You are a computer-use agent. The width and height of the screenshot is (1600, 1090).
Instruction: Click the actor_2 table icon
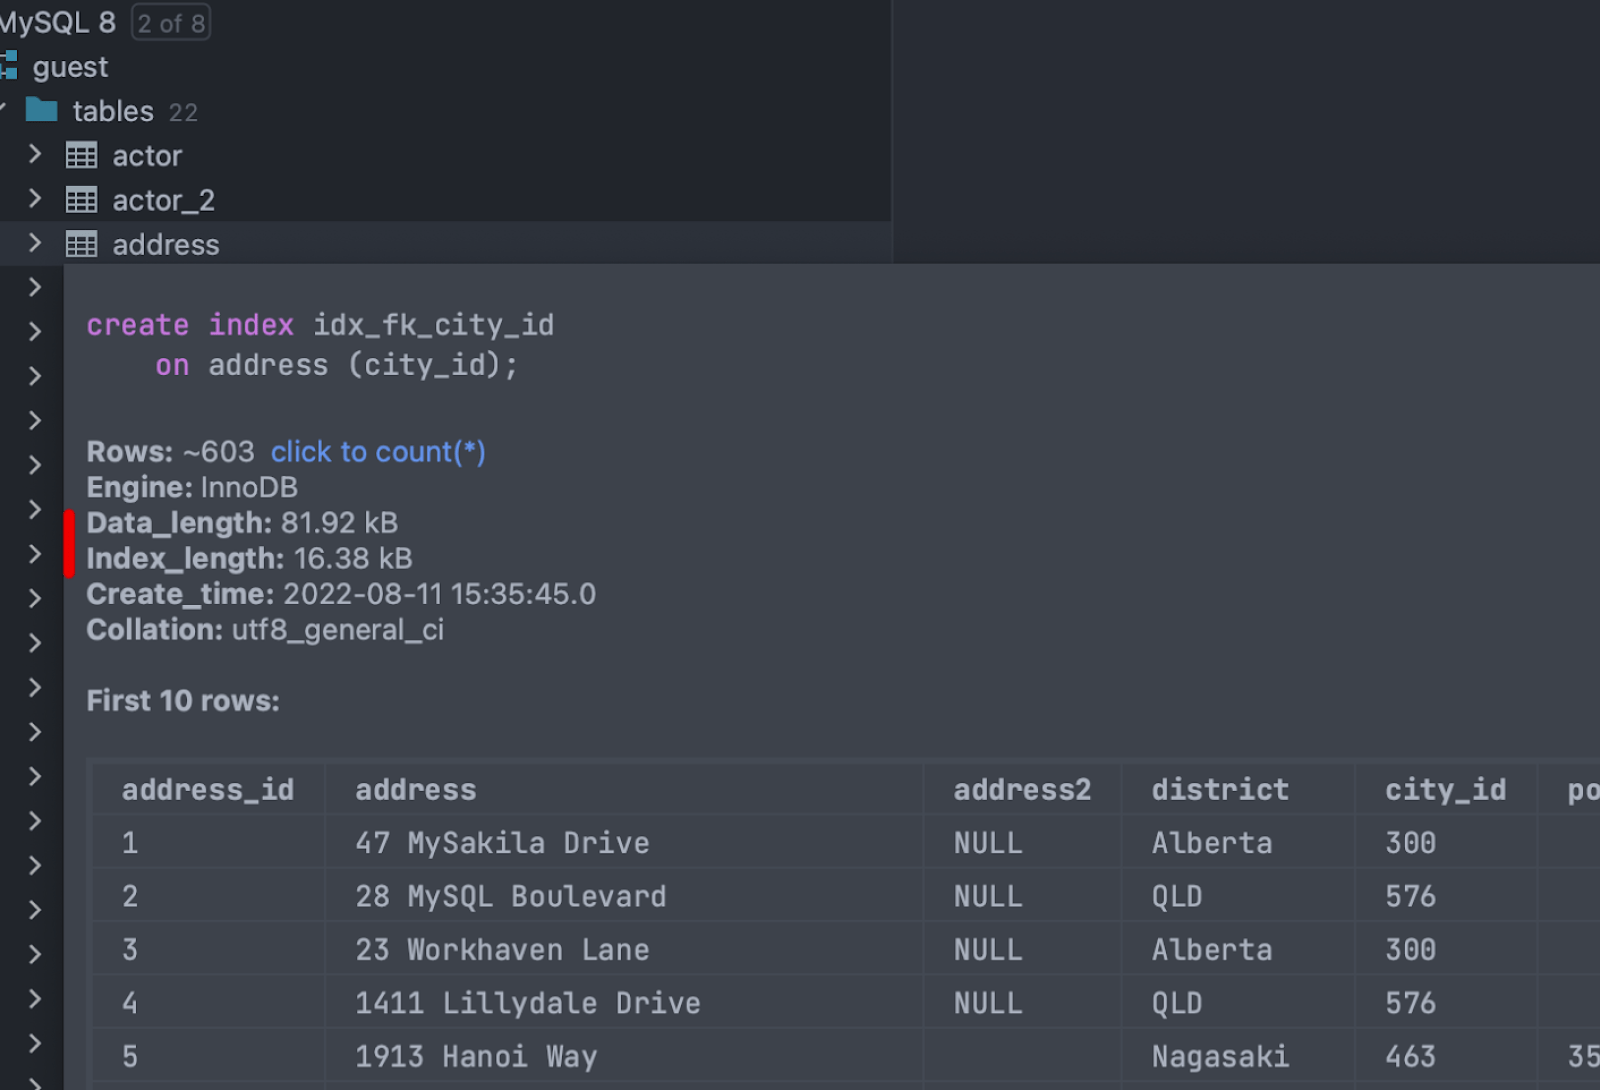81,200
